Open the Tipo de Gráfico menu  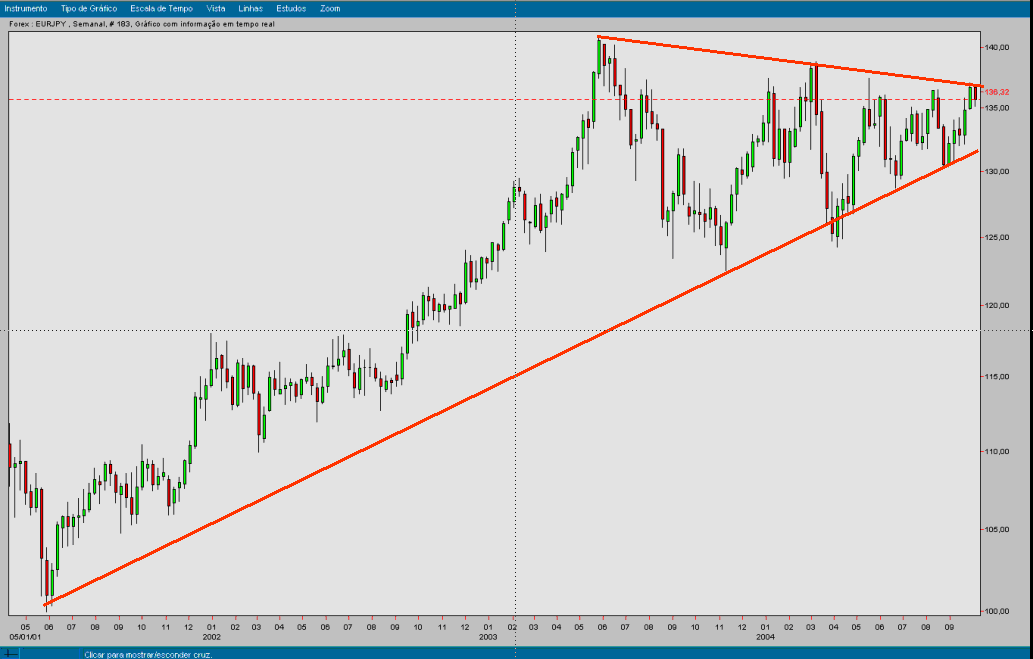tap(90, 7)
